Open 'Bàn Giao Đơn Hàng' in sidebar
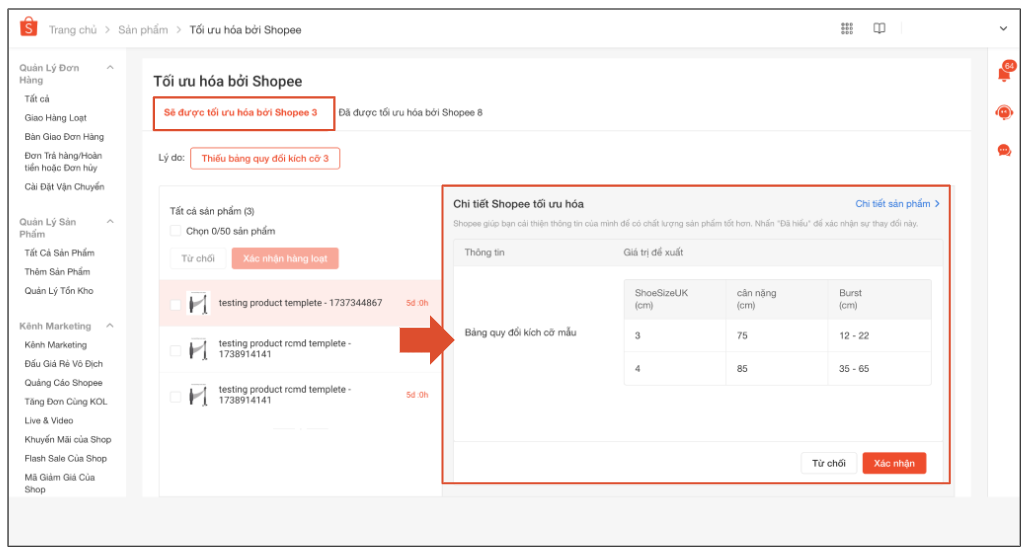This screenshot has width=1027, height=553. tap(64, 137)
